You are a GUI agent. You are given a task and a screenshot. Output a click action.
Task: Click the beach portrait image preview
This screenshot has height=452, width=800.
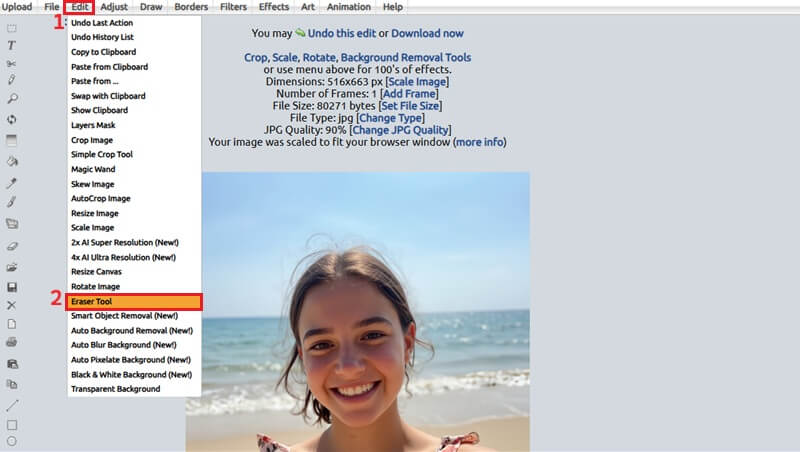[x=358, y=312]
